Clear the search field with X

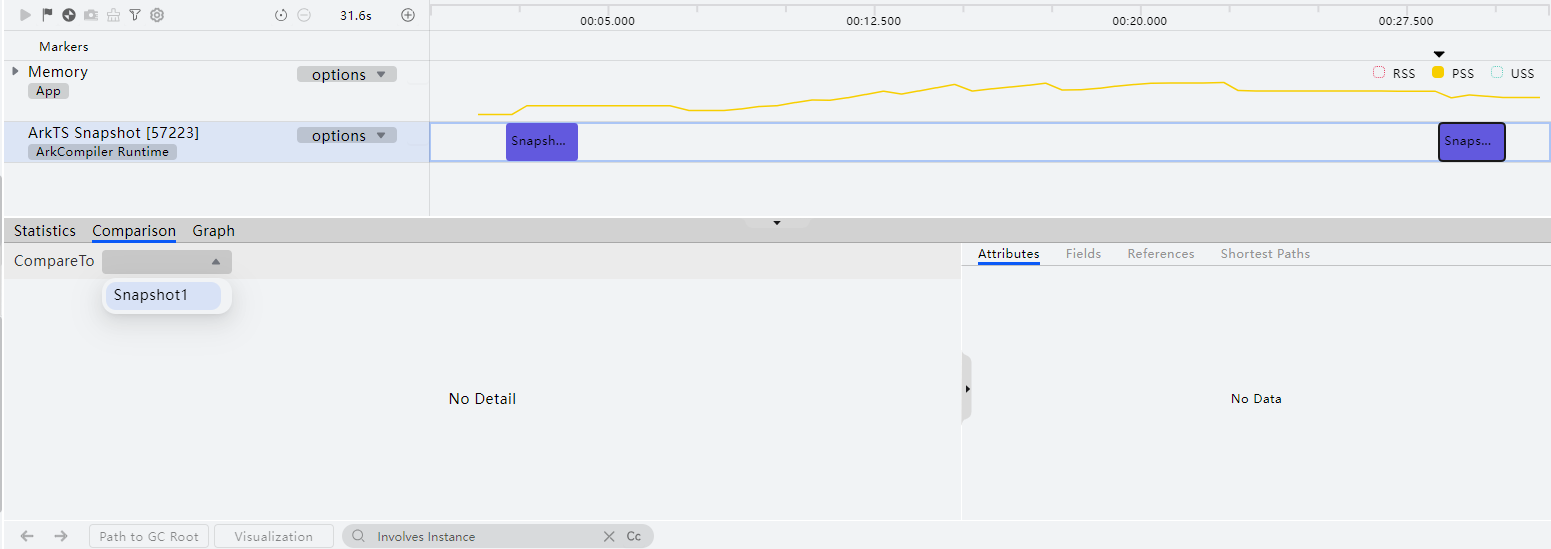pos(609,536)
